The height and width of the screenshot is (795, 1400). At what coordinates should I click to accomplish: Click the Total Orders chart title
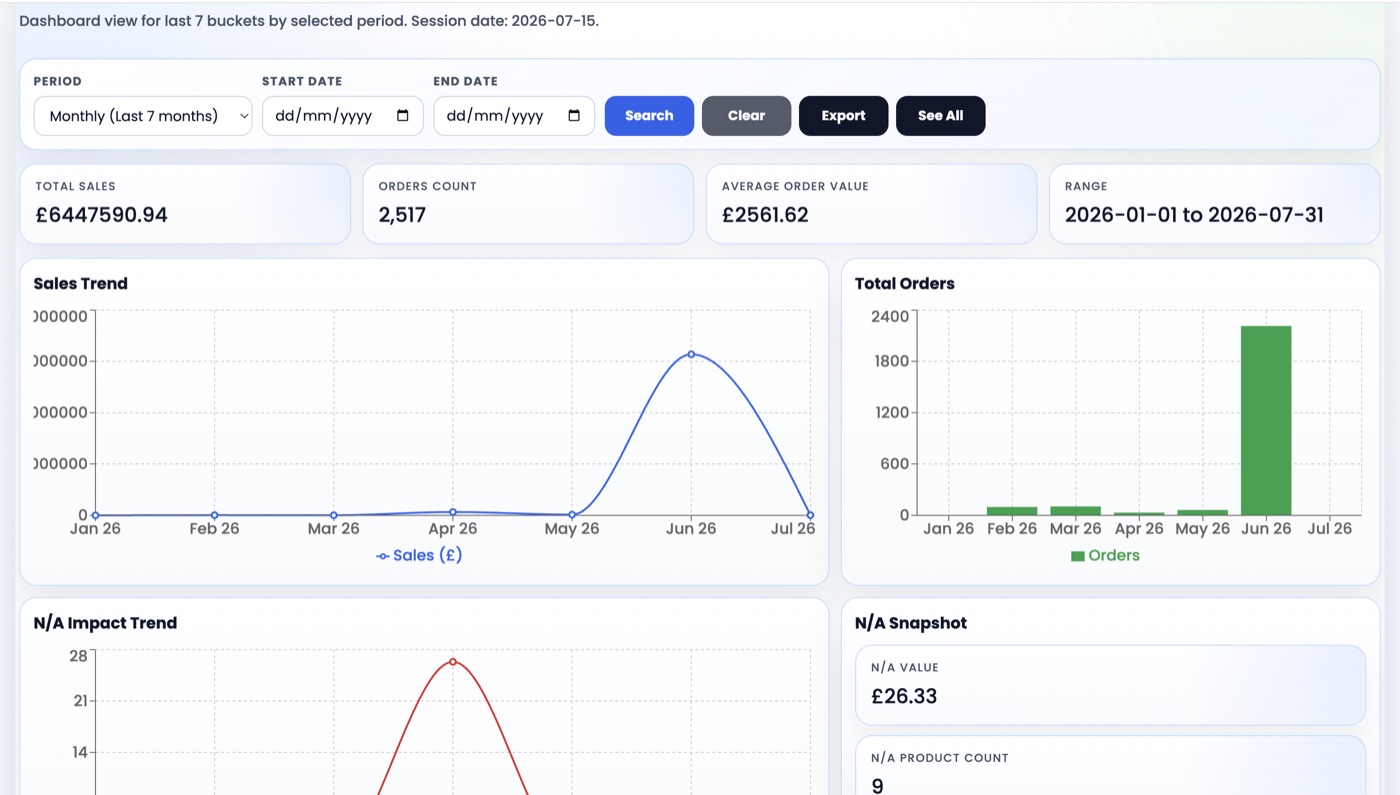coord(905,284)
